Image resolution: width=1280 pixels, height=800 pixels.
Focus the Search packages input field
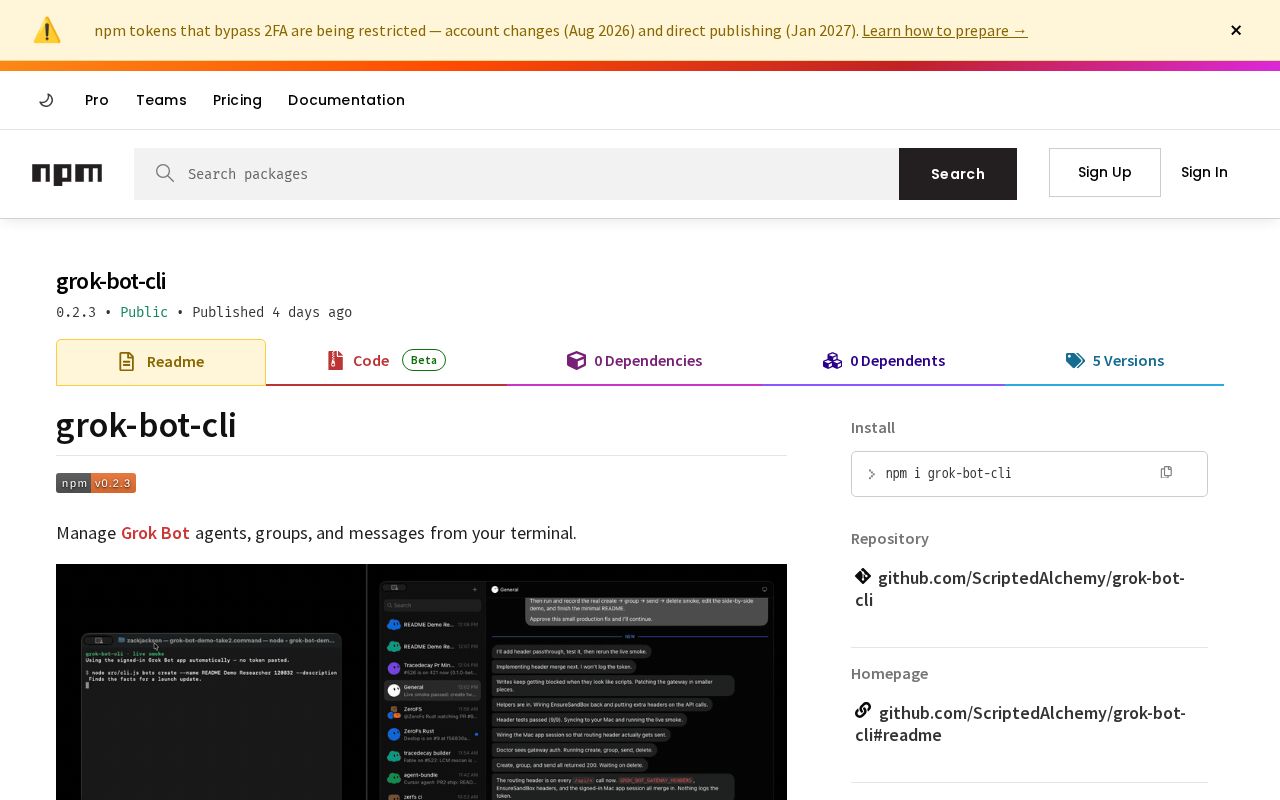pyautogui.click(x=516, y=174)
